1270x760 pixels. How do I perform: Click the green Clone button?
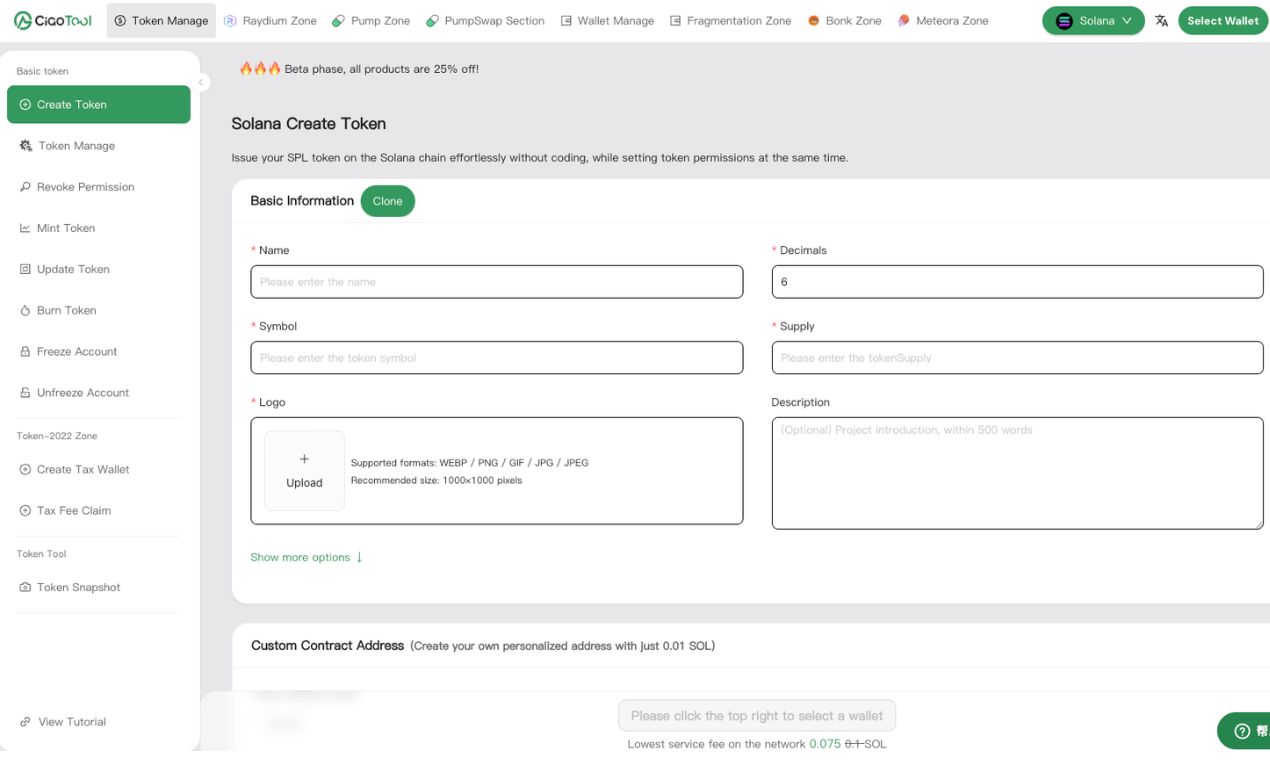click(x=387, y=201)
